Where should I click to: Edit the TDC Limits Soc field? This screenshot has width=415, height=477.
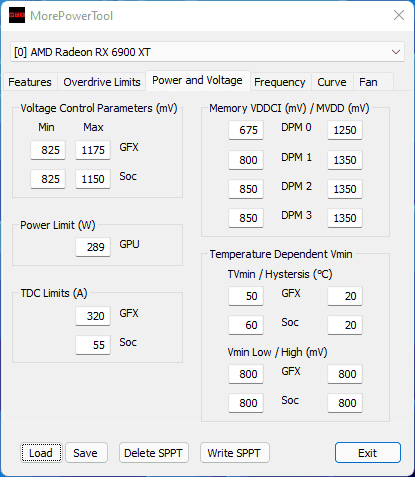pyautogui.click(x=93, y=345)
